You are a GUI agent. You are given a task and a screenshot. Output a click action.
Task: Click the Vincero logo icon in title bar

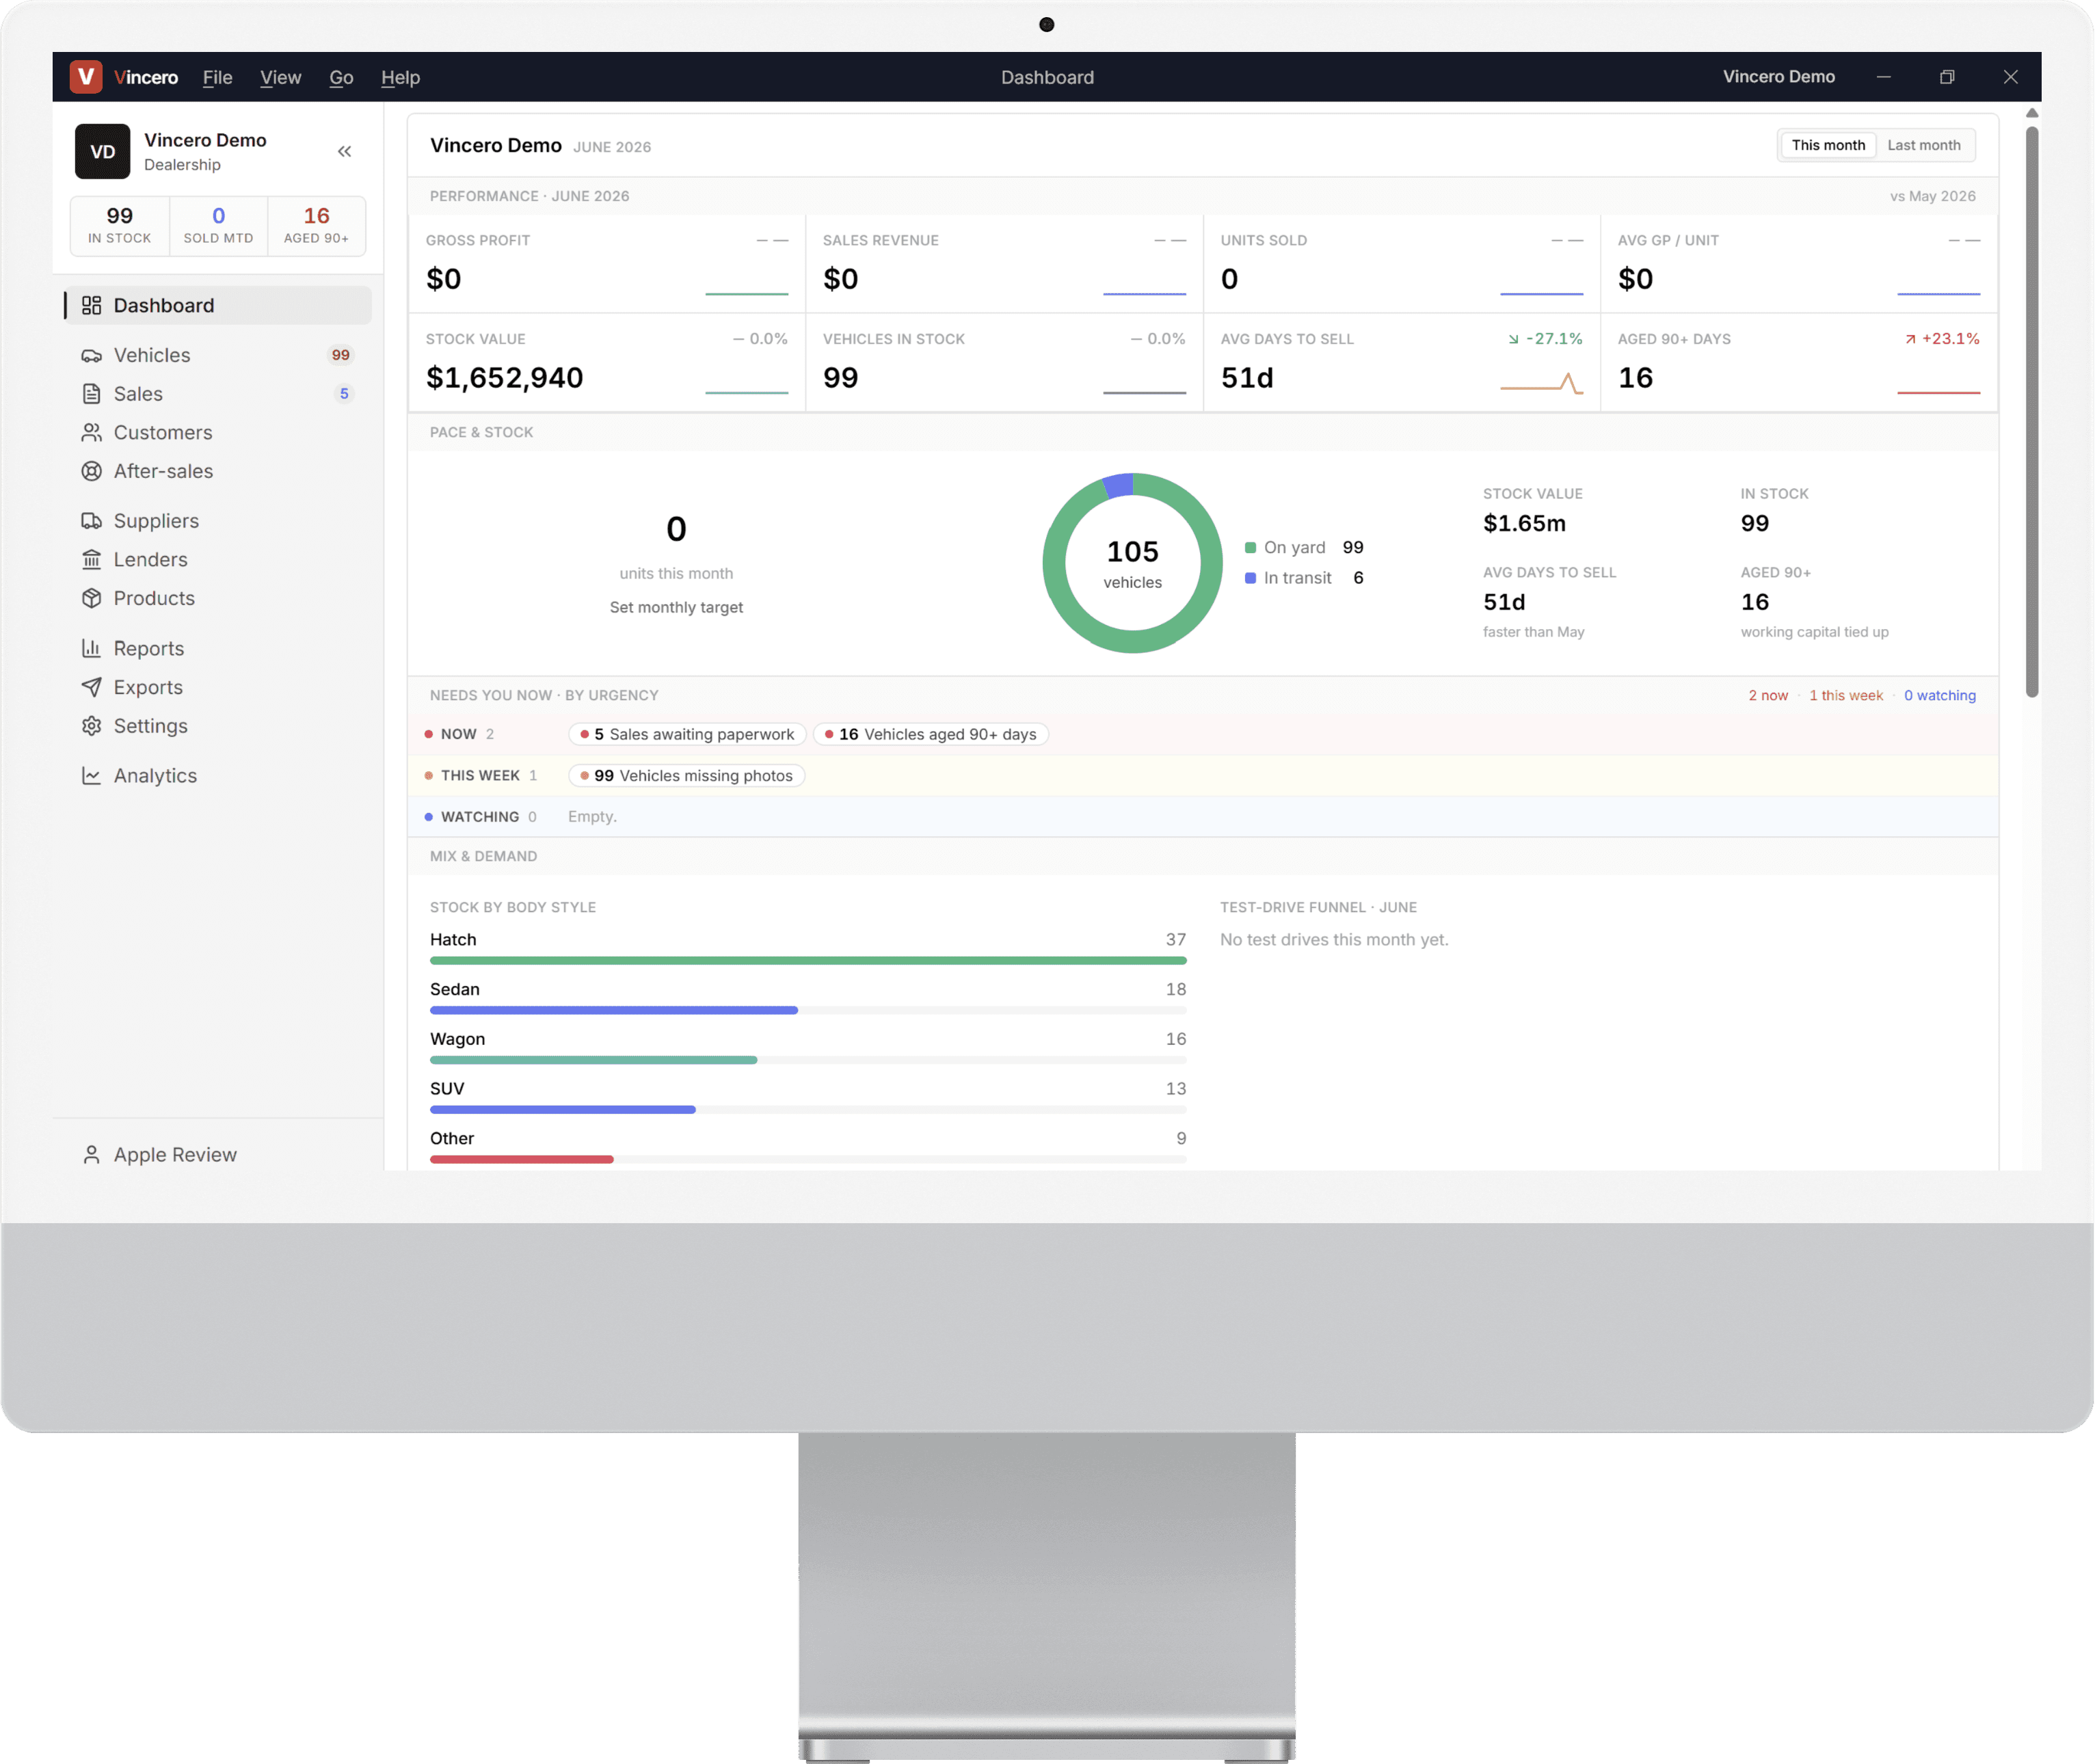pyautogui.click(x=86, y=77)
